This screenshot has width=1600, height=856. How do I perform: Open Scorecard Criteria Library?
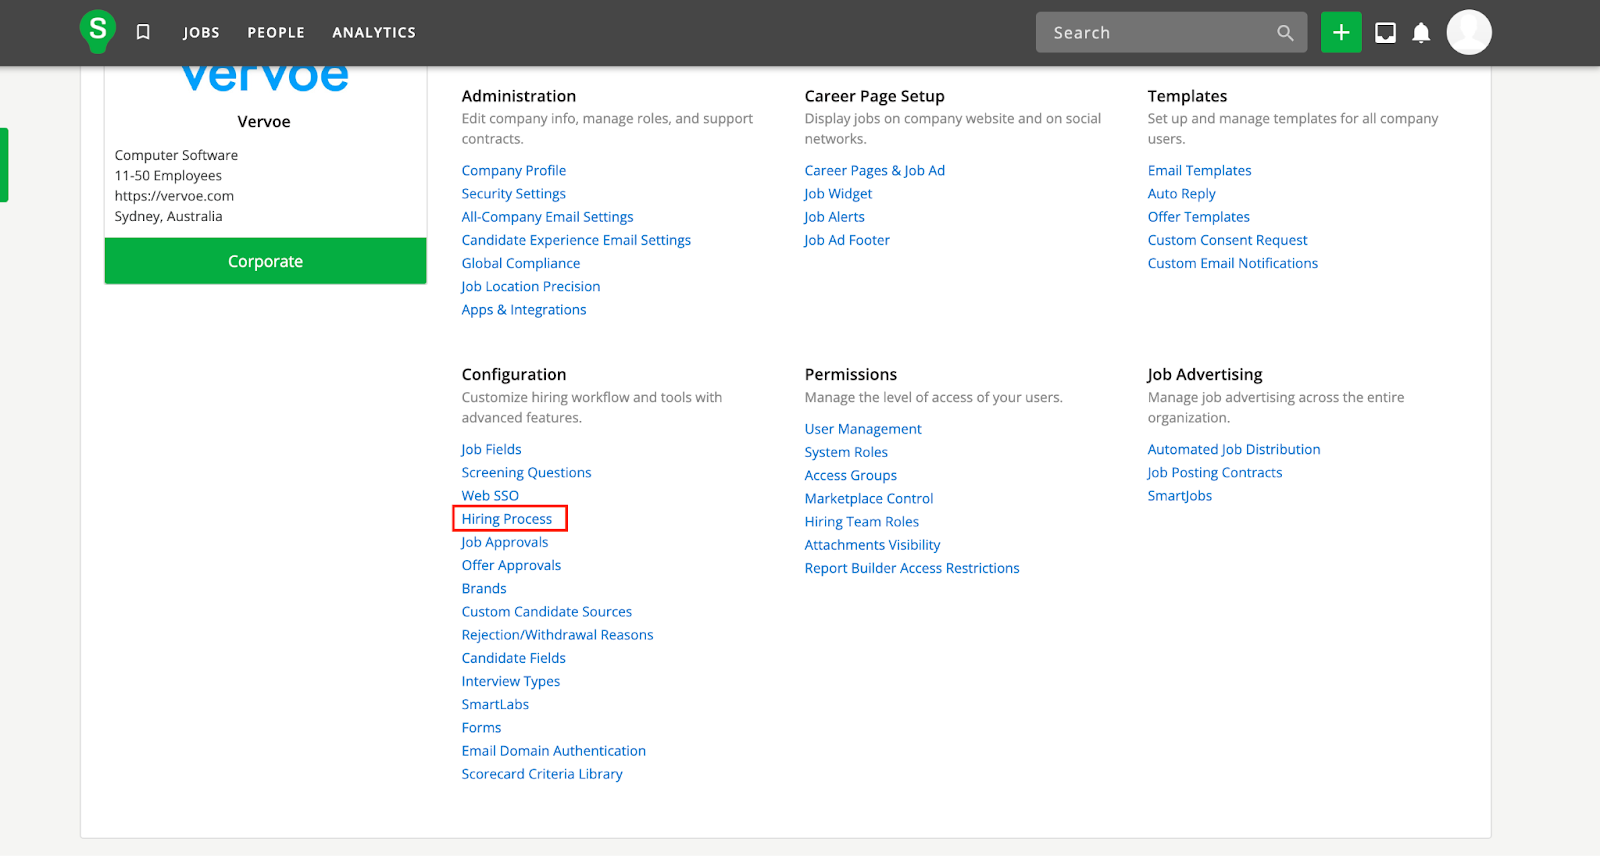(542, 774)
